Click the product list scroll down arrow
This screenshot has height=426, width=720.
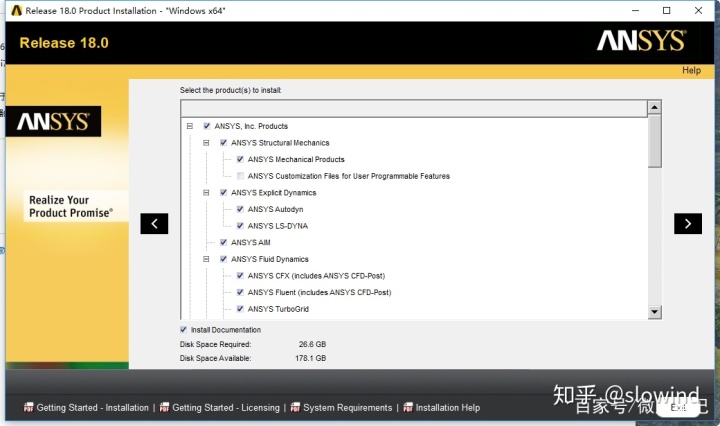click(x=654, y=312)
